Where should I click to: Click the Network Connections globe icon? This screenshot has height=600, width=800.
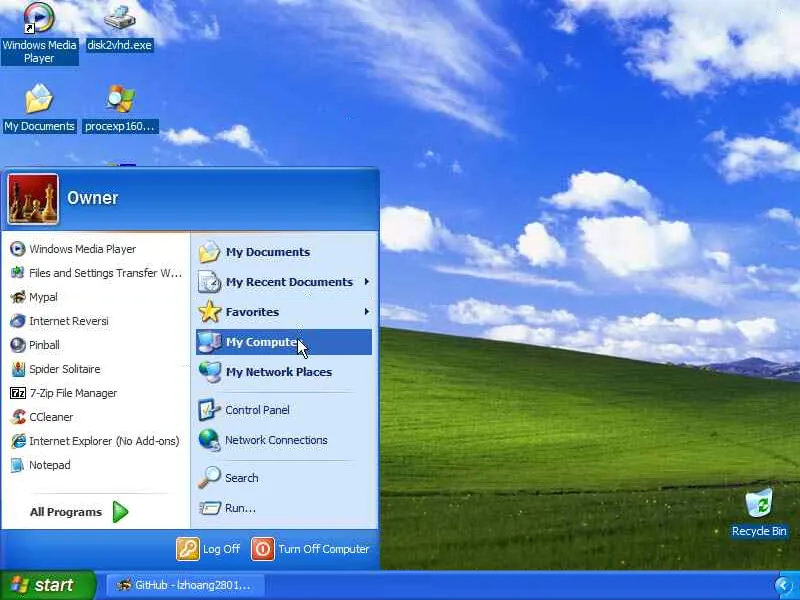[x=209, y=440]
